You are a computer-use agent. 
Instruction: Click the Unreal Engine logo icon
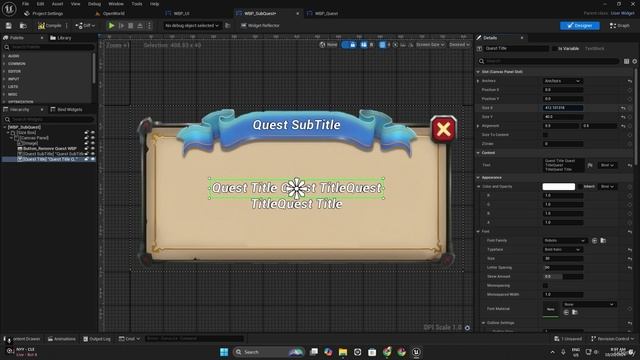click(9, 9)
